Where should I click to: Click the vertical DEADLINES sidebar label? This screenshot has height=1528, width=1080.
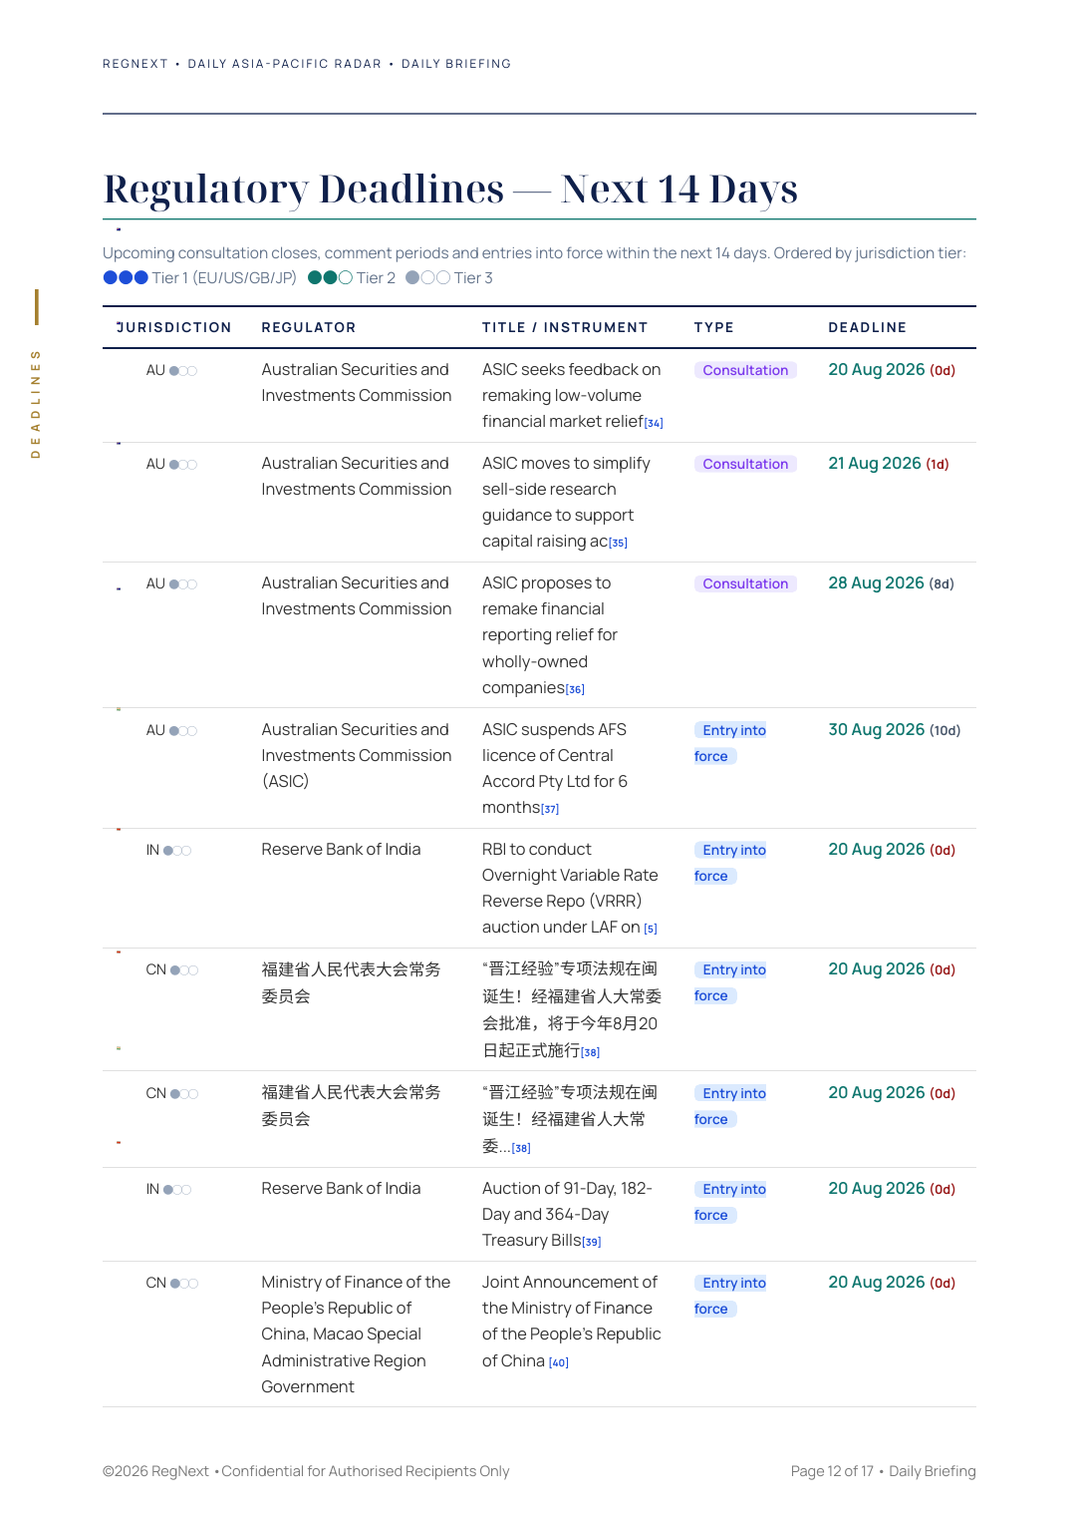(36, 403)
